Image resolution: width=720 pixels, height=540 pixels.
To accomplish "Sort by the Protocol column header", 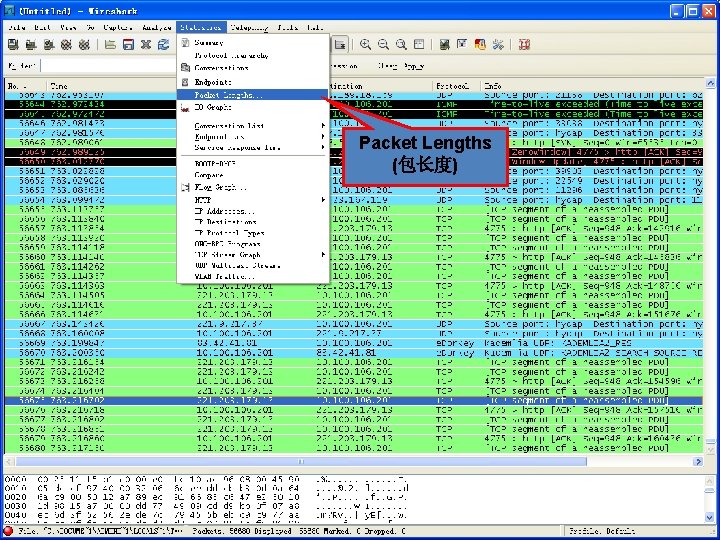I will tap(456, 86).
